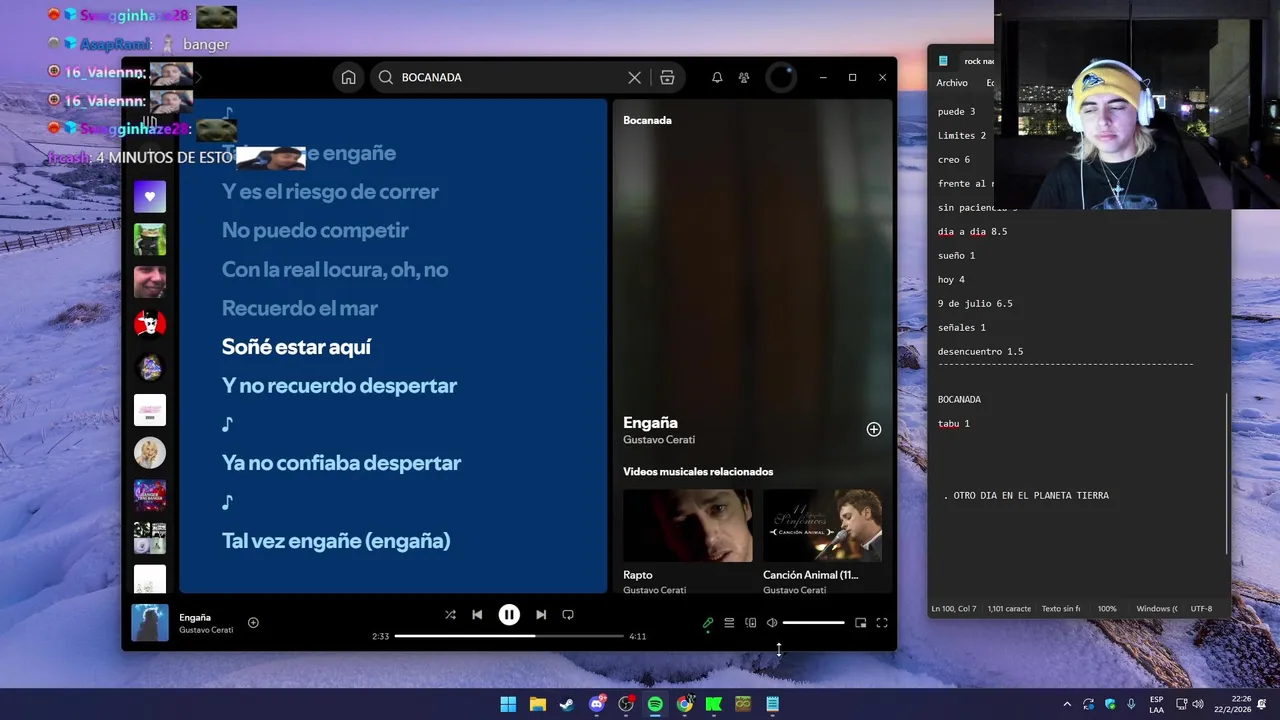This screenshot has width=1280, height=720.
Task: Open the Banger playlist cover in sidebar
Action: 150,495
